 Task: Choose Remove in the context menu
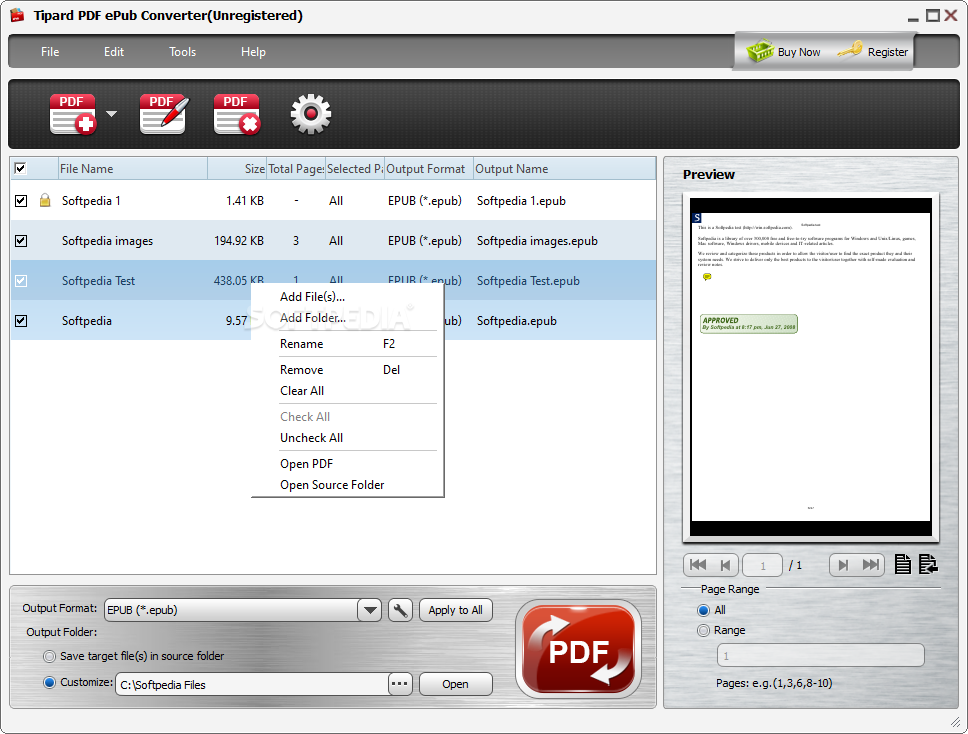(x=348, y=370)
